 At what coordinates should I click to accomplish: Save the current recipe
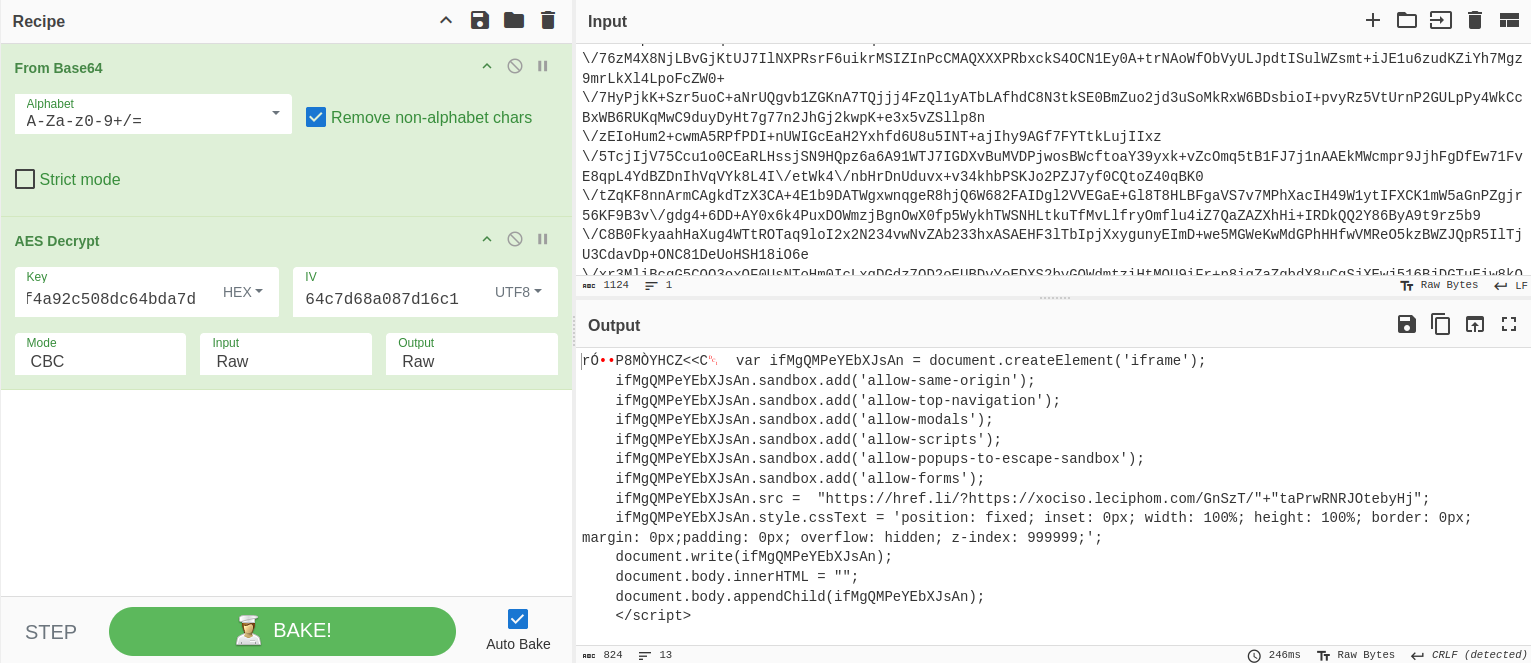[x=480, y=20]
